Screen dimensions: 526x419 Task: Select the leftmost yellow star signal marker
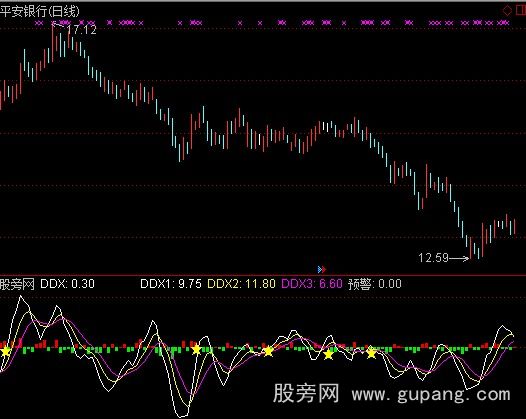coord(5,352)
